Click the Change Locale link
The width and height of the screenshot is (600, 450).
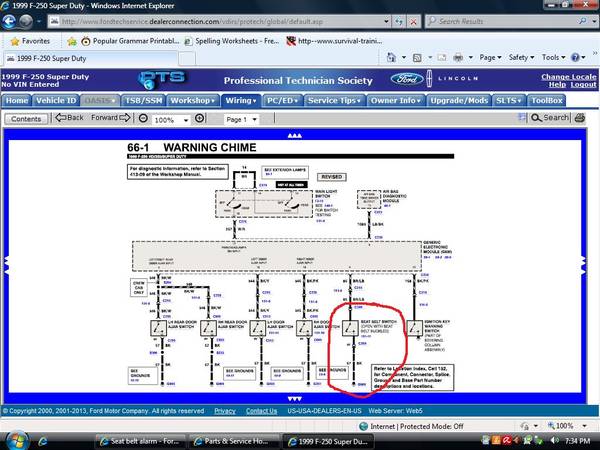coord(569,77)
